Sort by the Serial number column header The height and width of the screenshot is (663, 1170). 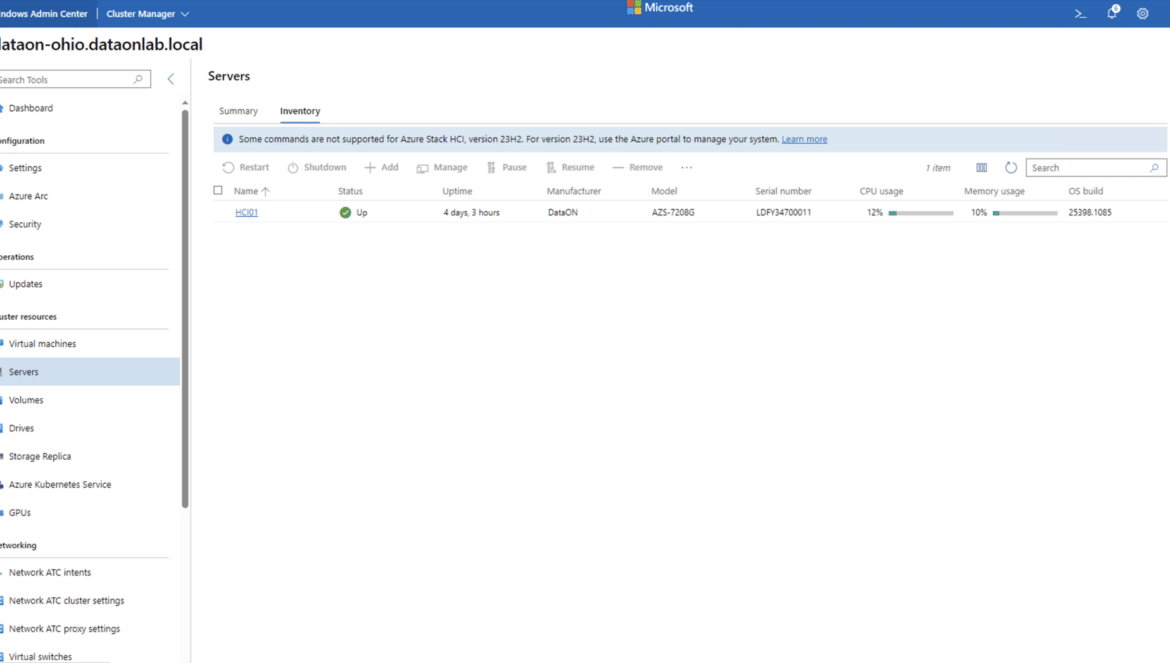783,192
